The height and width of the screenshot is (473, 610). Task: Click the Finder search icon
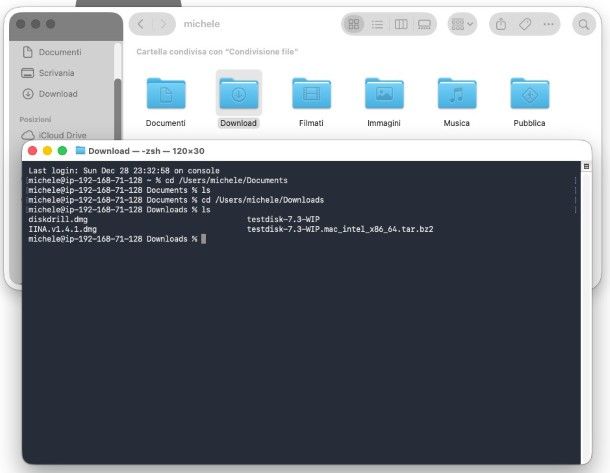click(x=584, y=25)
